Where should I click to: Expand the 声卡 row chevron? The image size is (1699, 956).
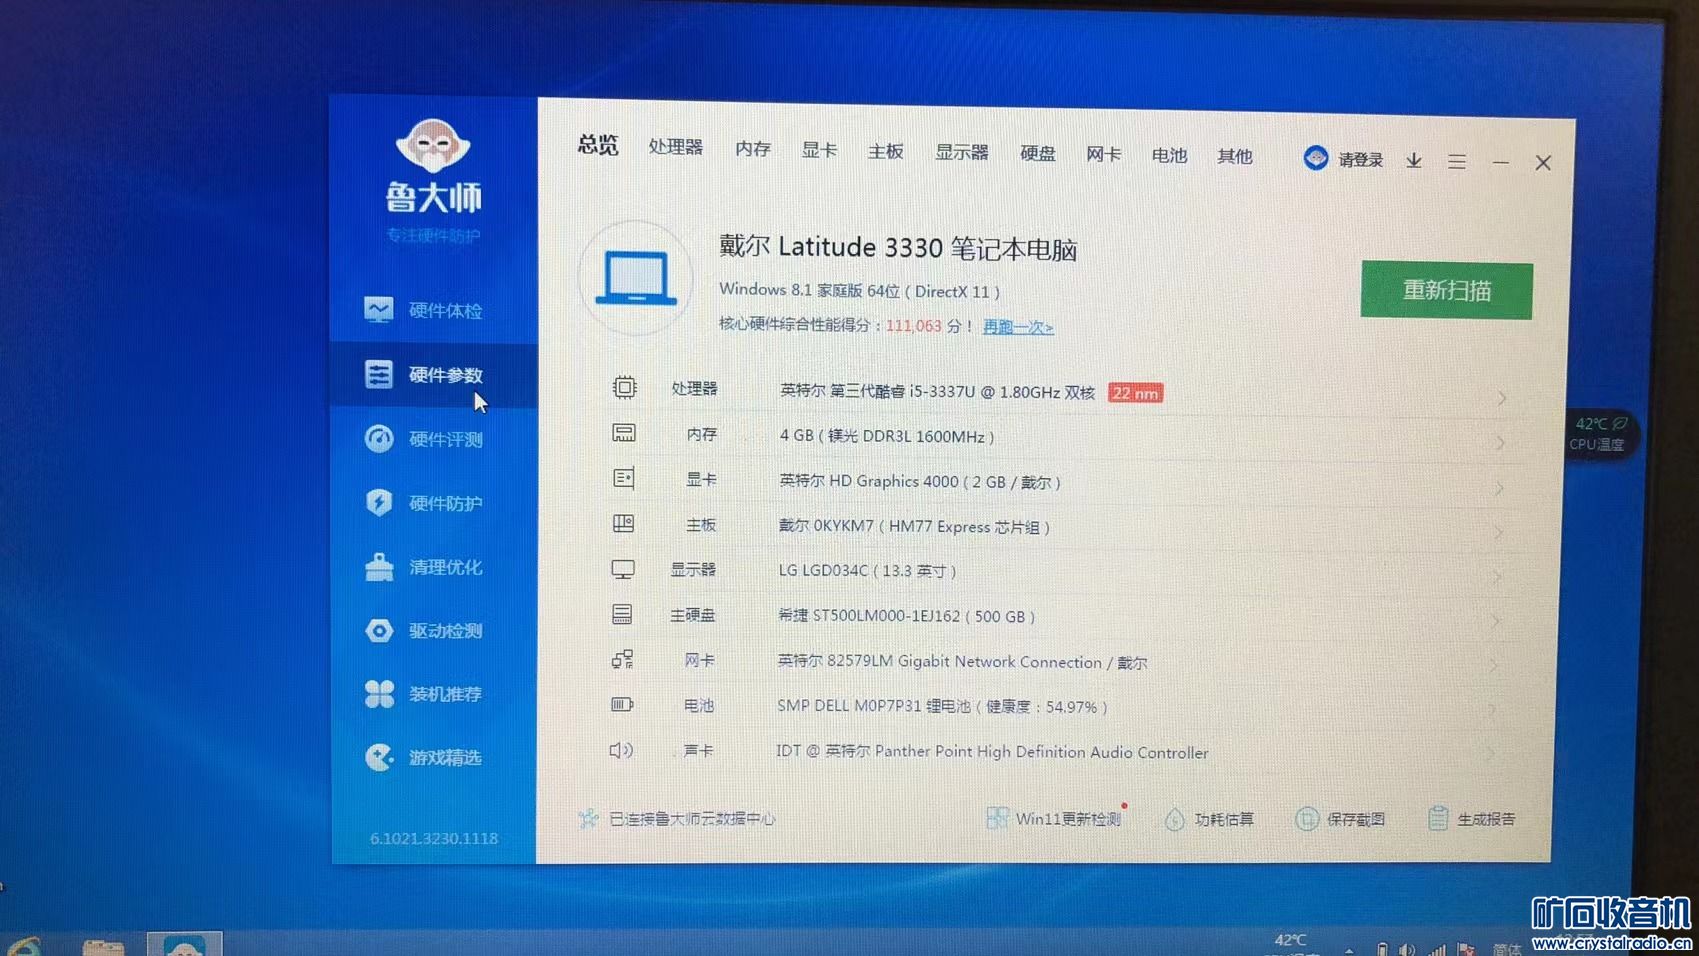tap(1491, 753)
